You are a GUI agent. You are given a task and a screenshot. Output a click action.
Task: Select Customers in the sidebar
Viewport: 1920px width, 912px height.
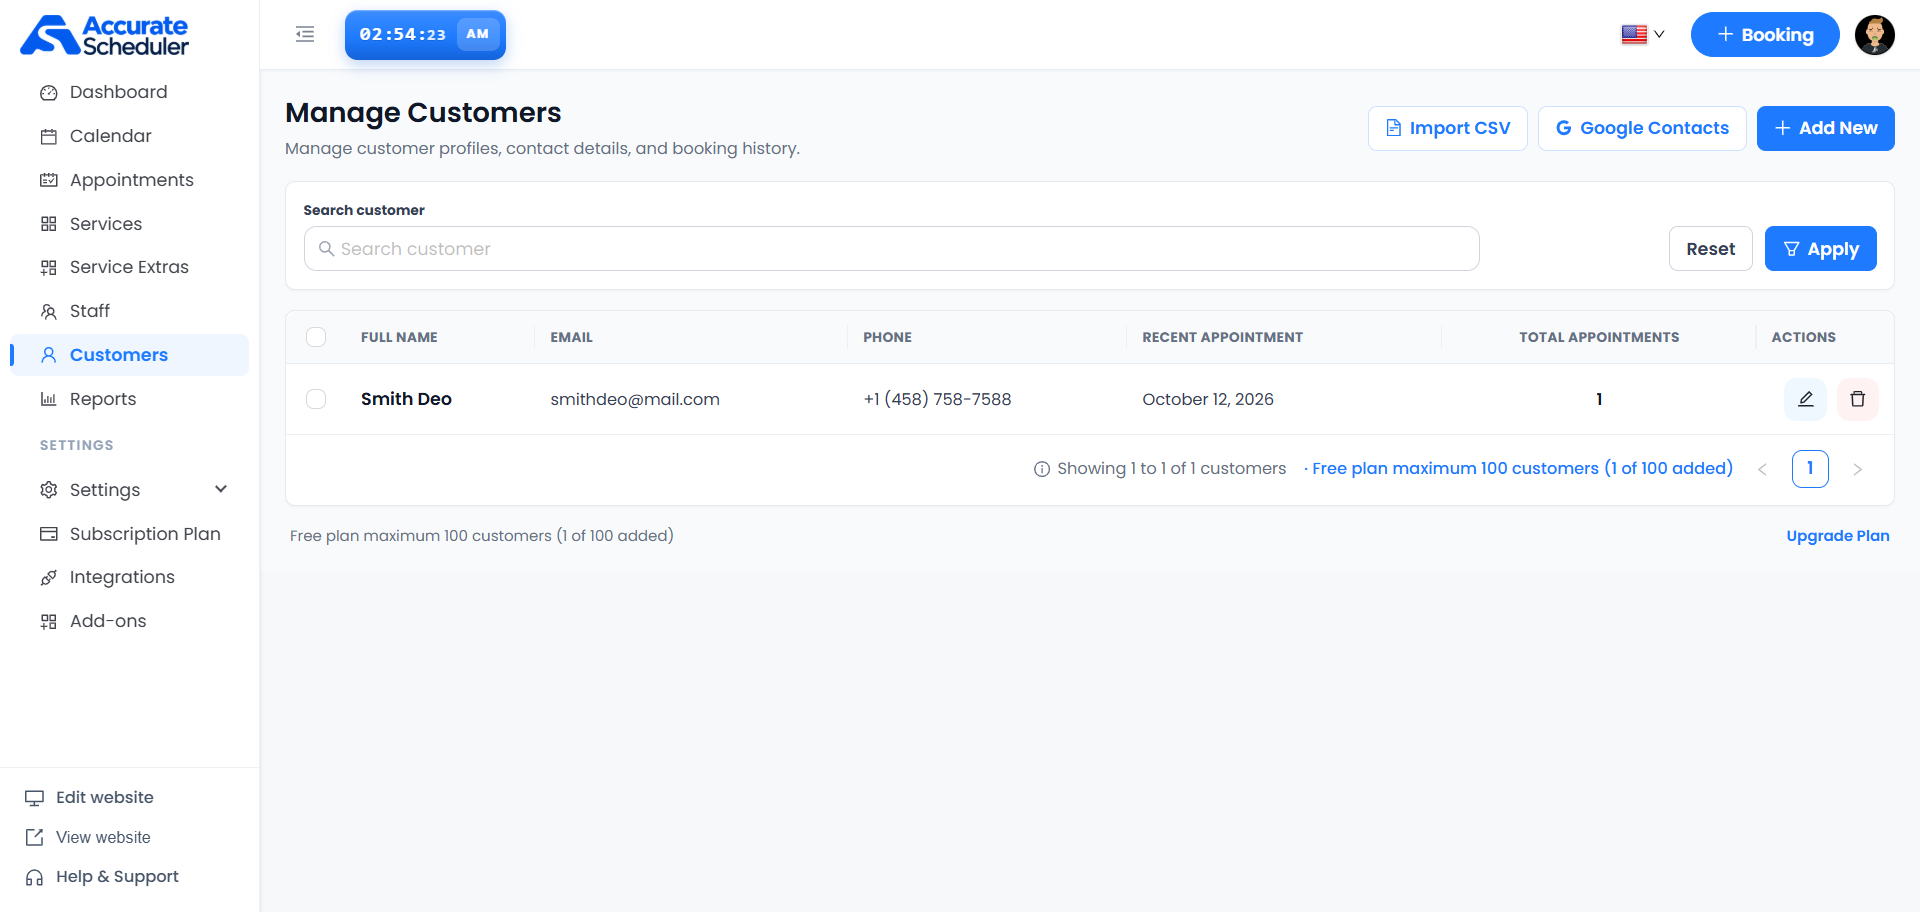tap(130, 355)
